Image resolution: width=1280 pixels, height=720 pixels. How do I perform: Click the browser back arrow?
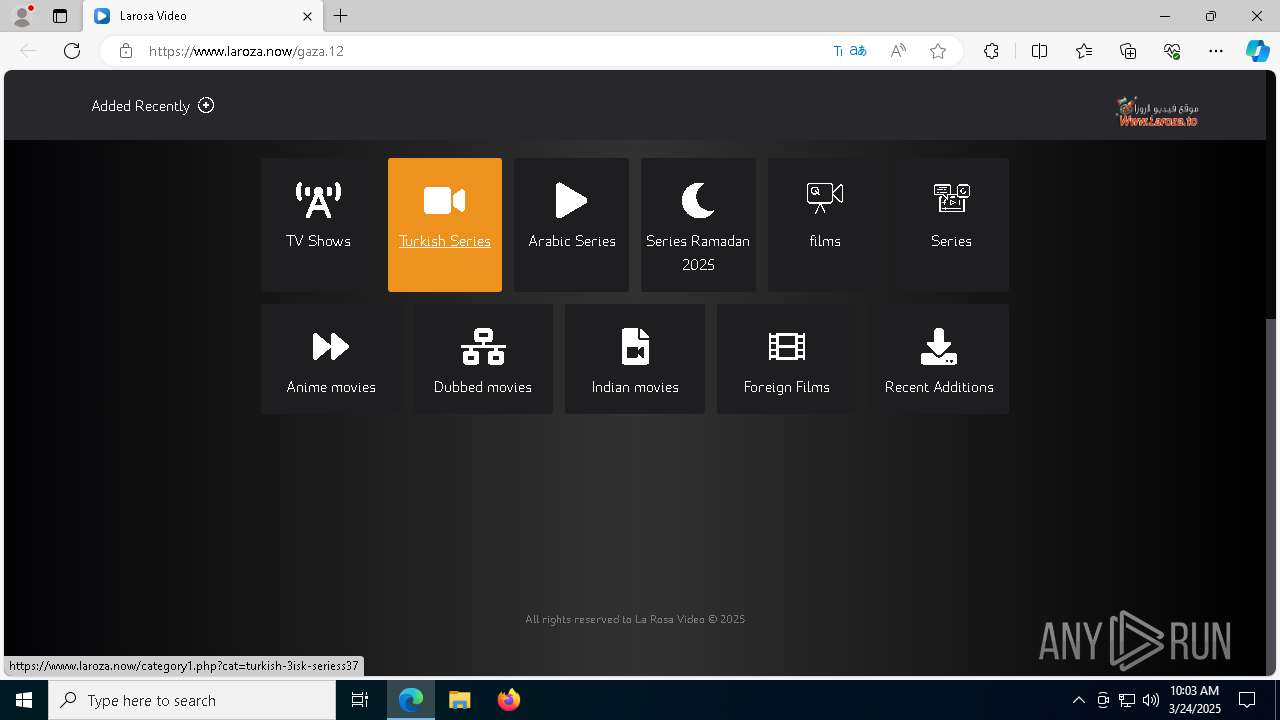28,51
